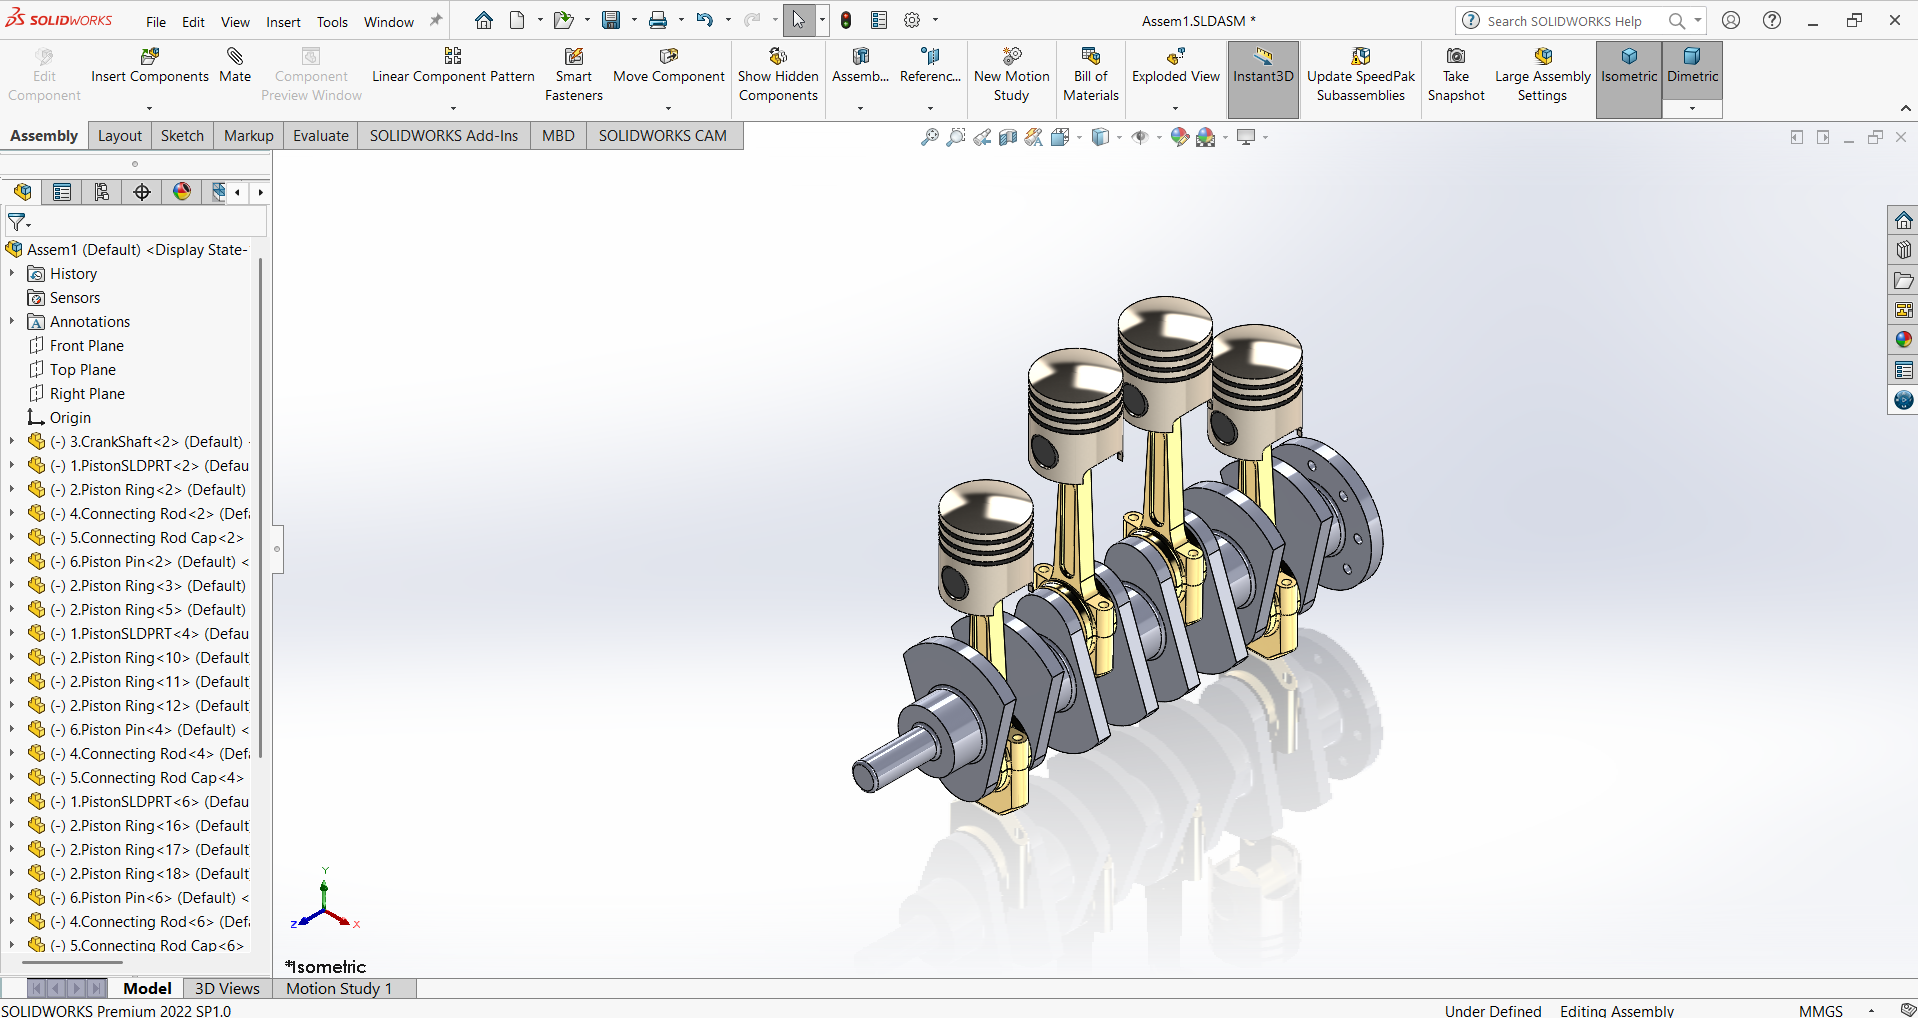Open the File menu

156,22
